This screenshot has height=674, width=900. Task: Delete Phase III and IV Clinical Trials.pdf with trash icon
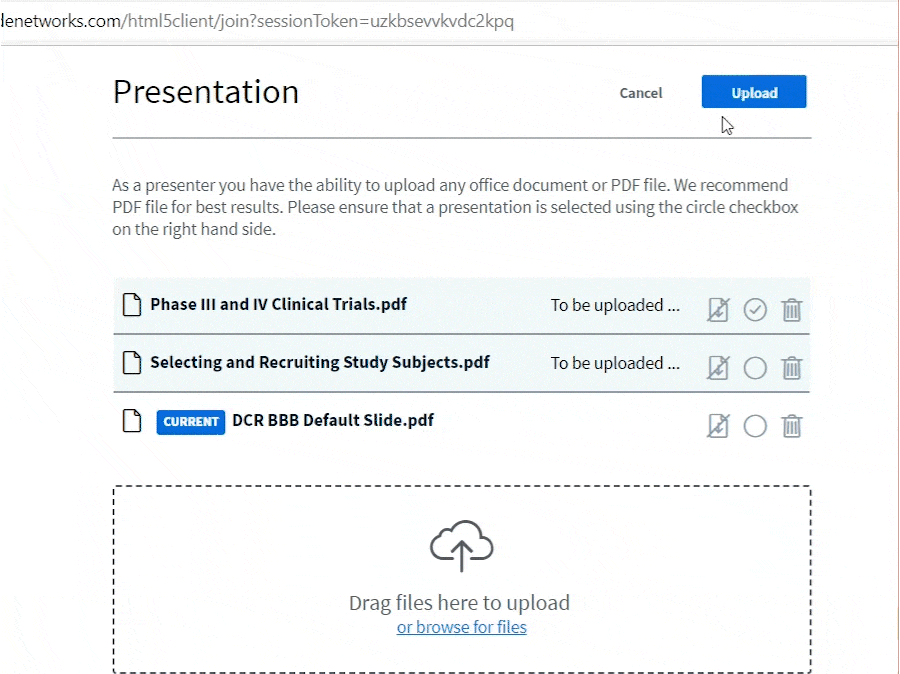(x=791, y=310)
